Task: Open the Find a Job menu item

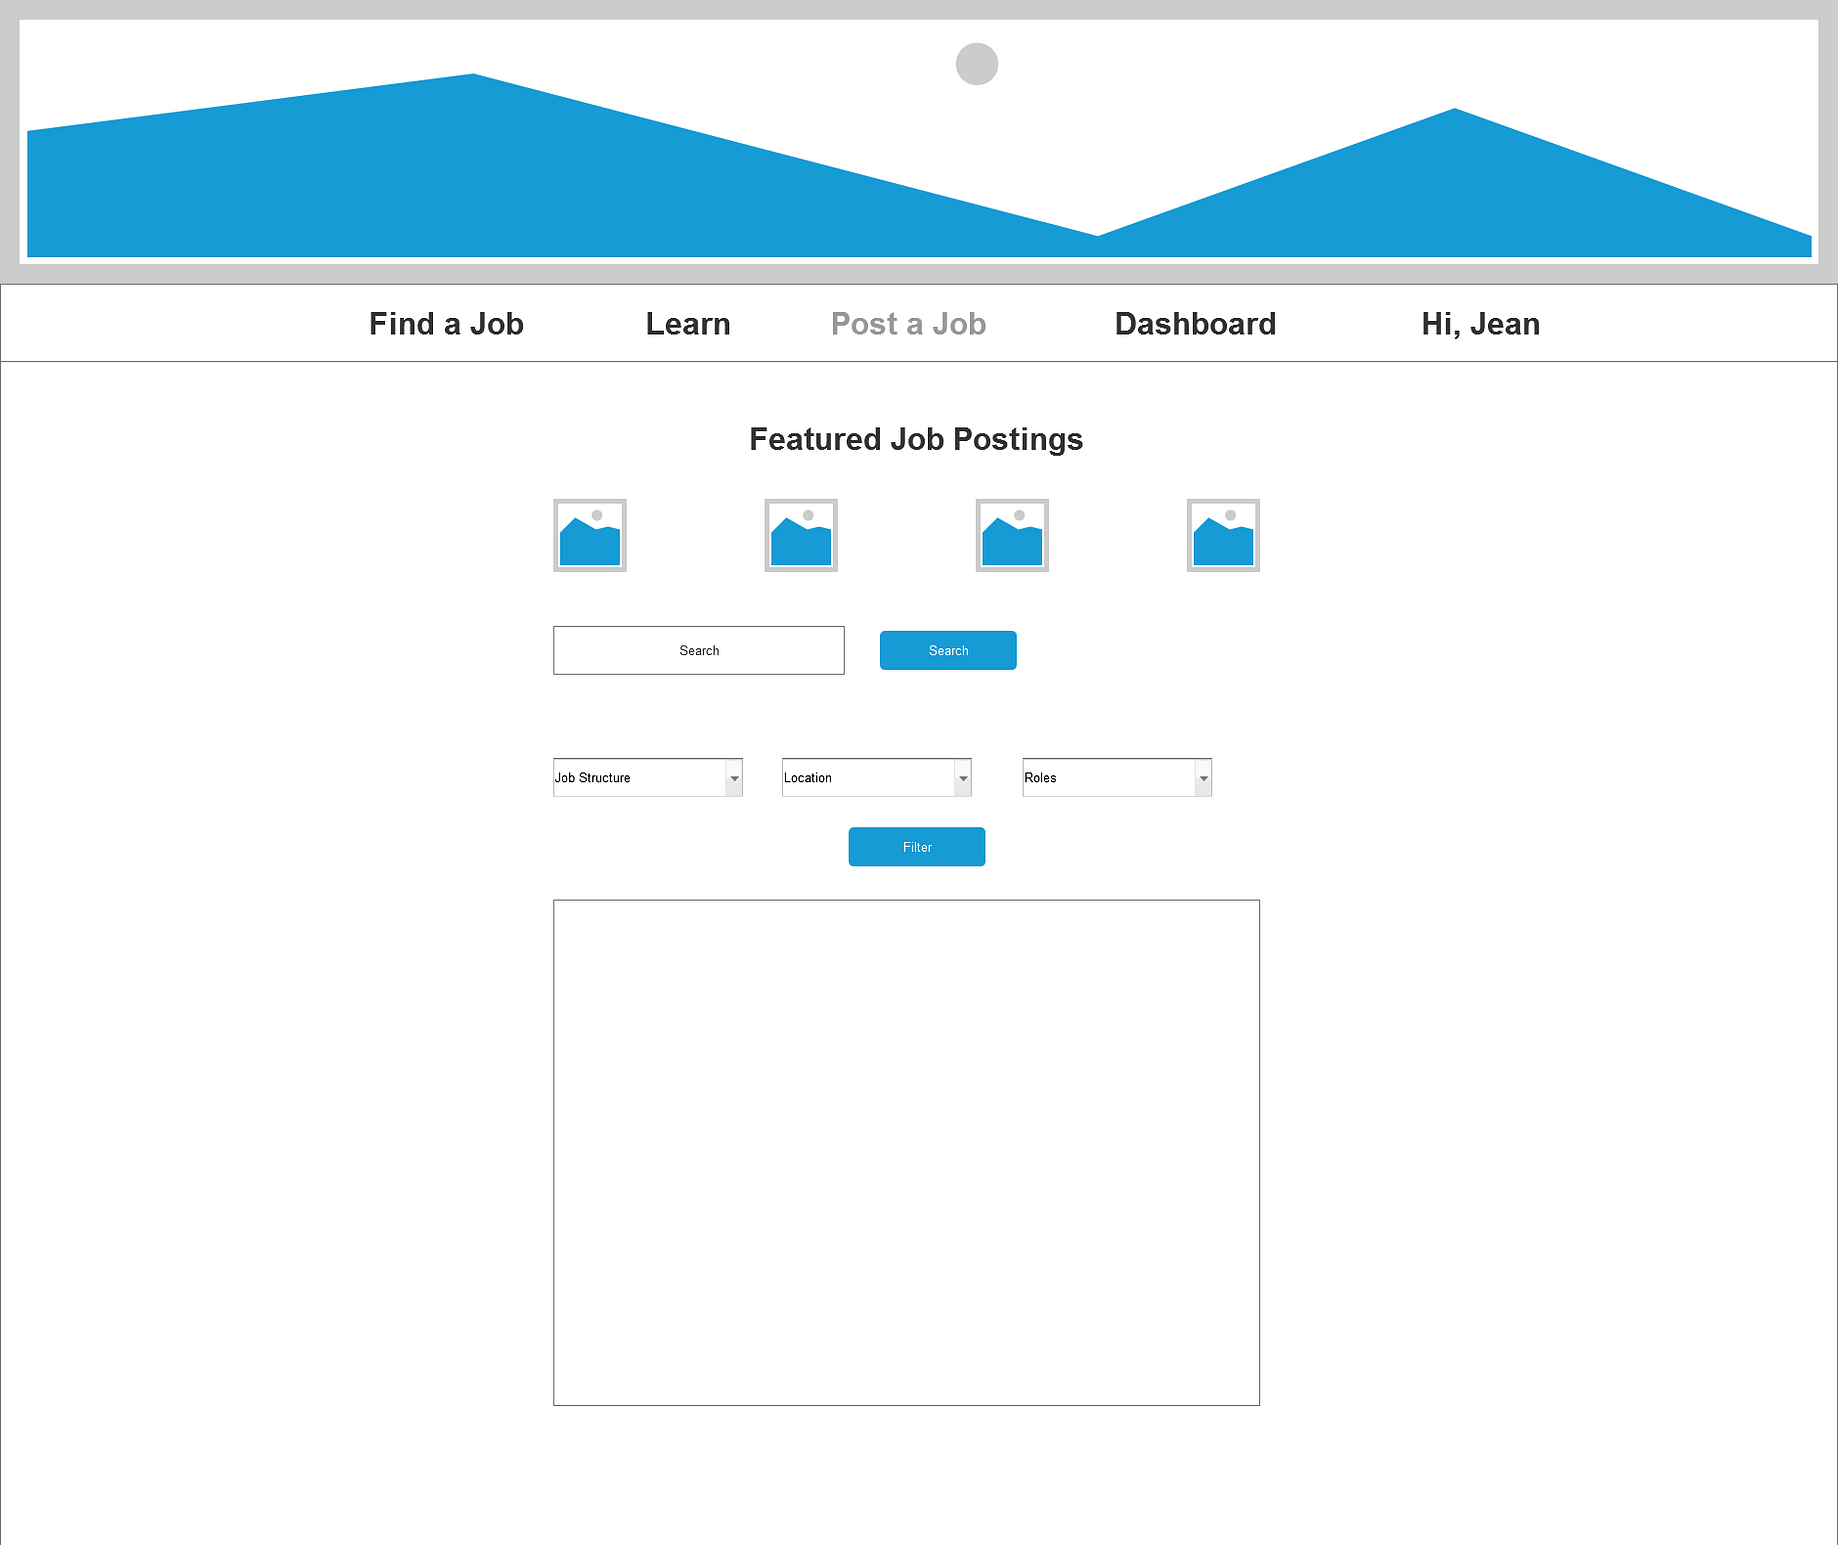Action: point(446,324)
